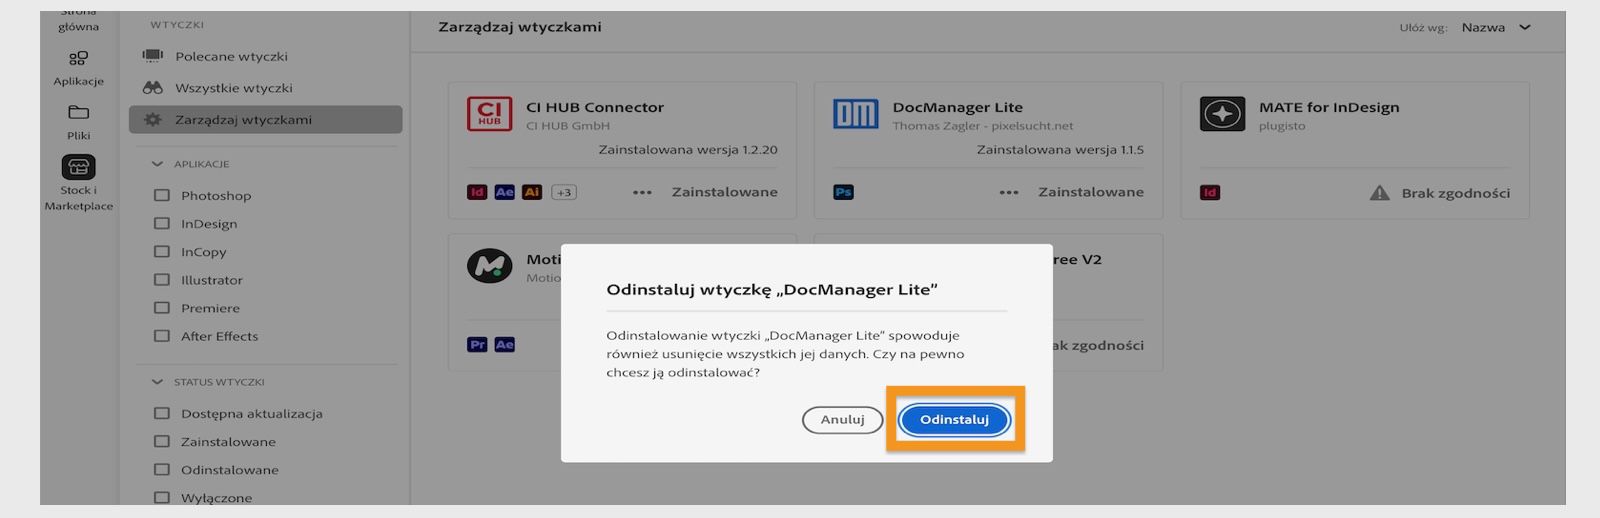Open more options on CI HUB Connector
This screenshot has width=1600, height=518.
click(x=642, y=192)
